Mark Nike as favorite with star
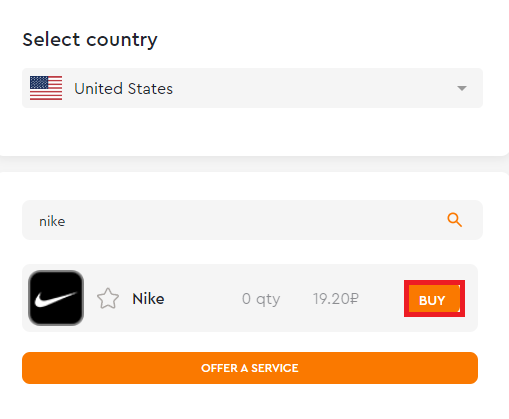This screenshot has width=509, height=419. pos(108,298)
